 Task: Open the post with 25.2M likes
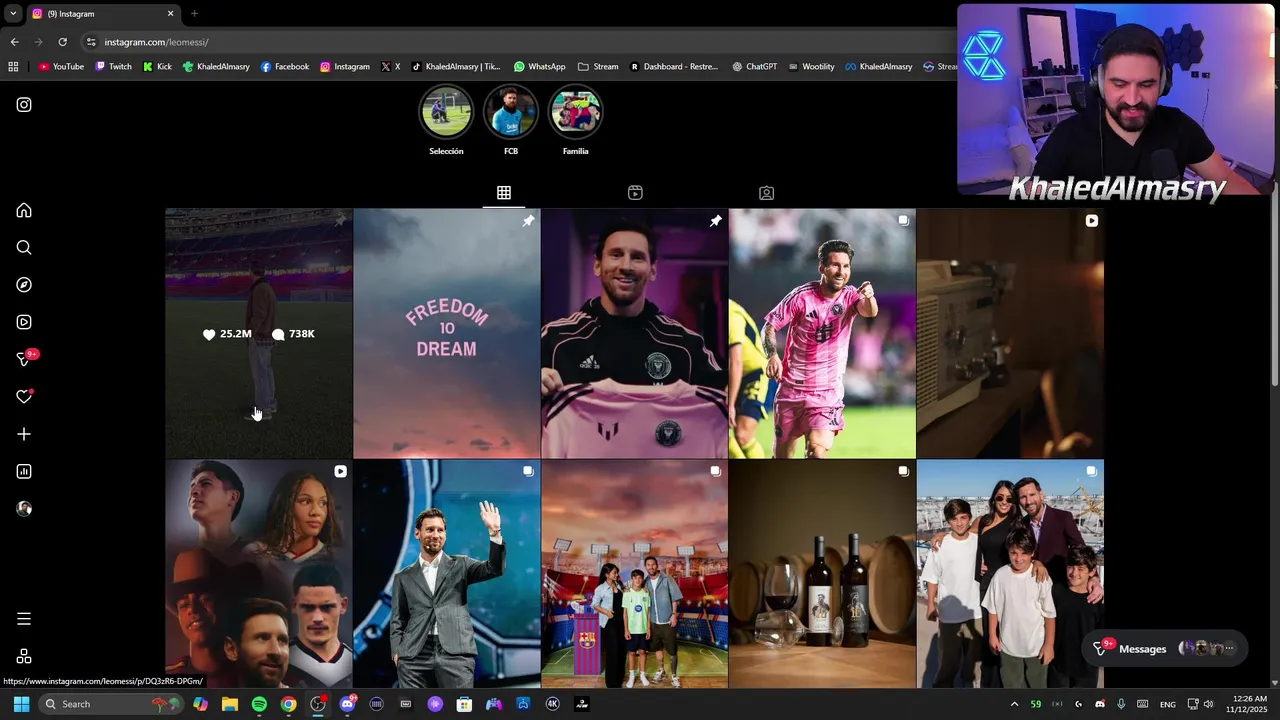point(259,333)
